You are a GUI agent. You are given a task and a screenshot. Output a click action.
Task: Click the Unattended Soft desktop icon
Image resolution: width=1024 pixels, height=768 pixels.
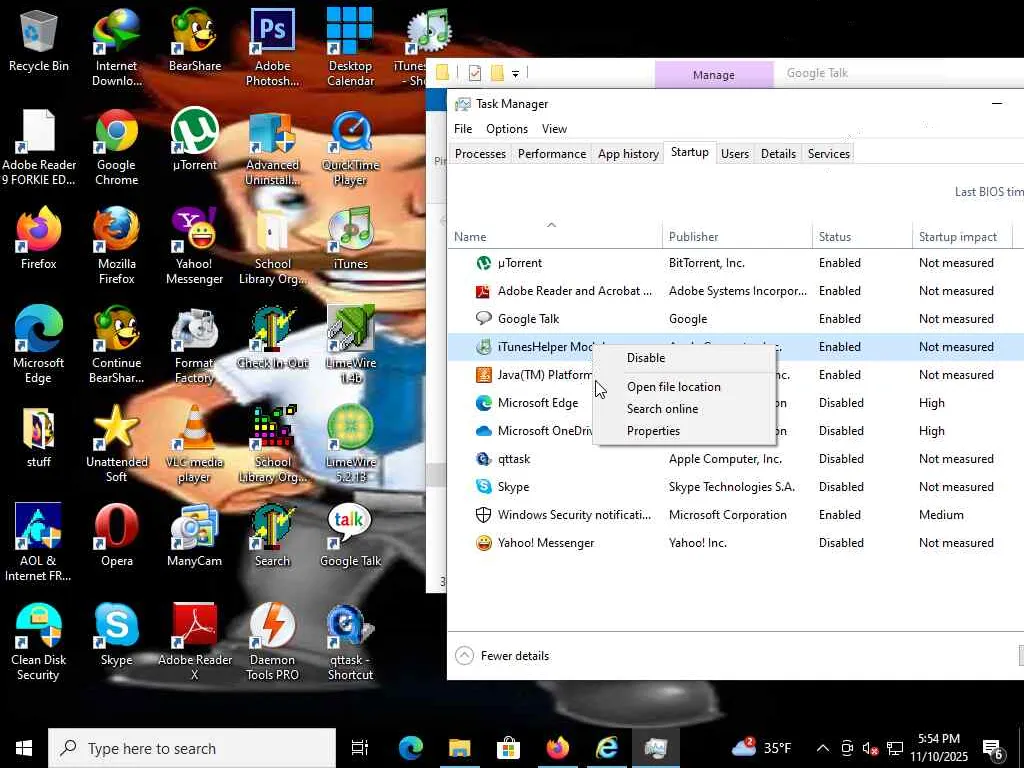[x=116, y=444]
